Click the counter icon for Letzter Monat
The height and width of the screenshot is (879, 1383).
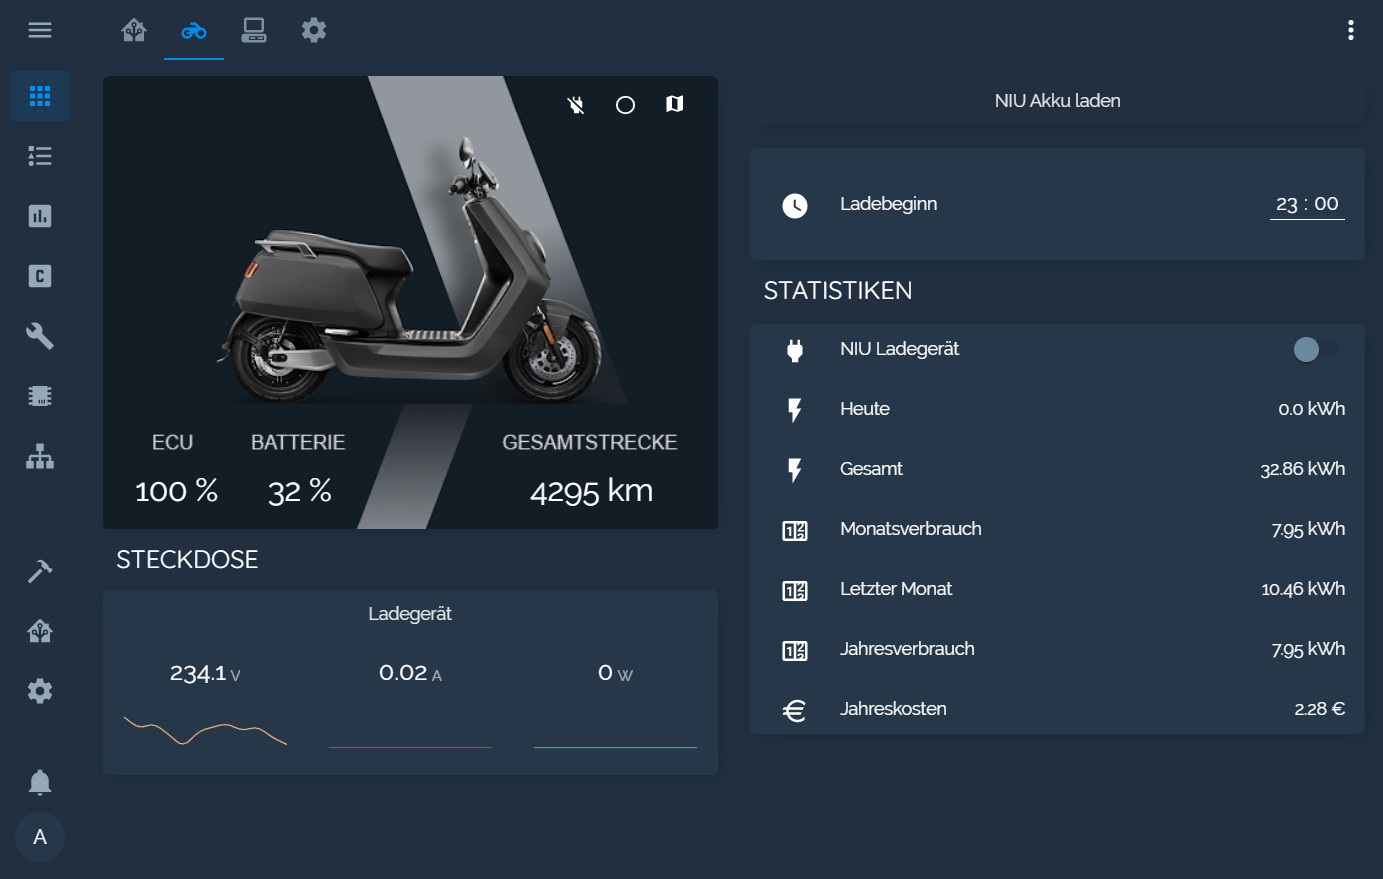point(795,590)
